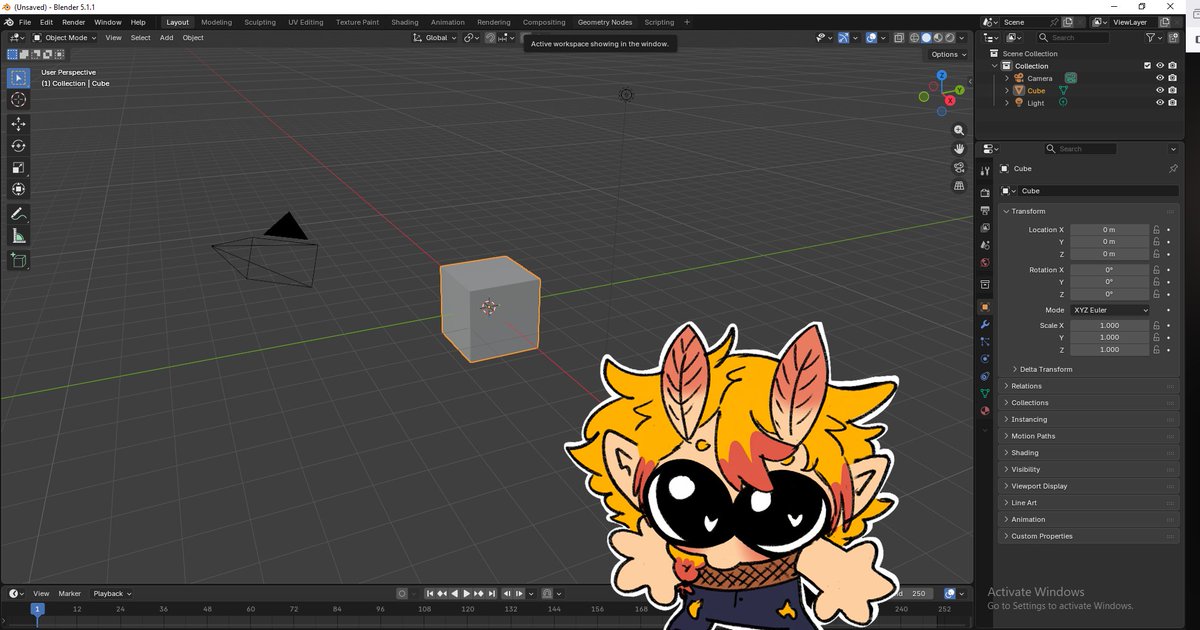Toggle lock on Location X
The image size is (1200, 630).
(x=1156, y=230)
